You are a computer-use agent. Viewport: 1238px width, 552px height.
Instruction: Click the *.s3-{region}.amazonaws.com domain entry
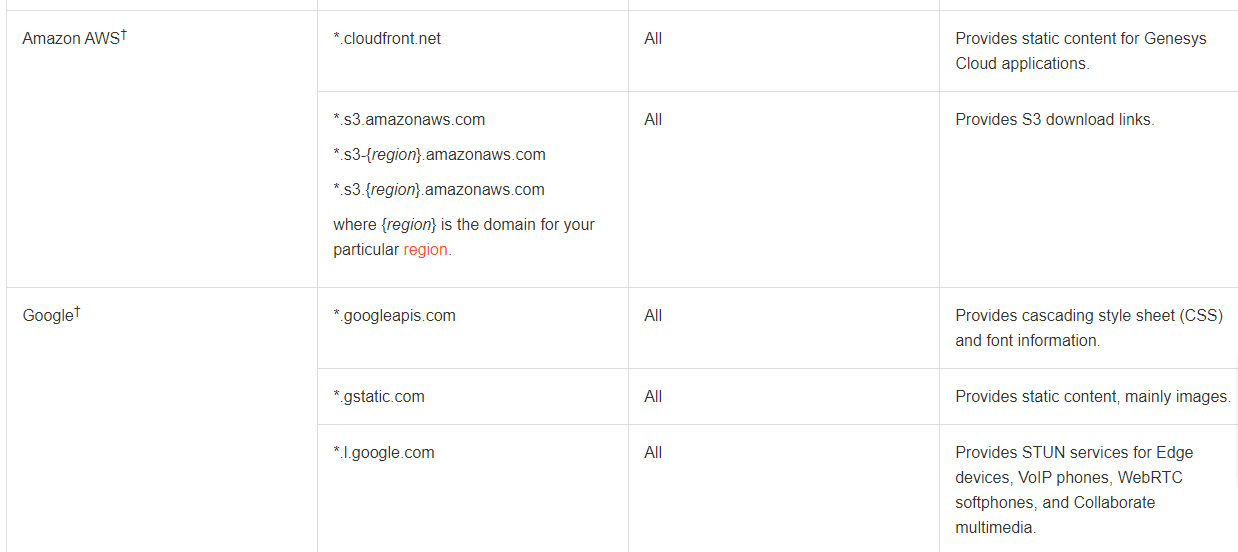pyautogui.click(x=439, y=155)
